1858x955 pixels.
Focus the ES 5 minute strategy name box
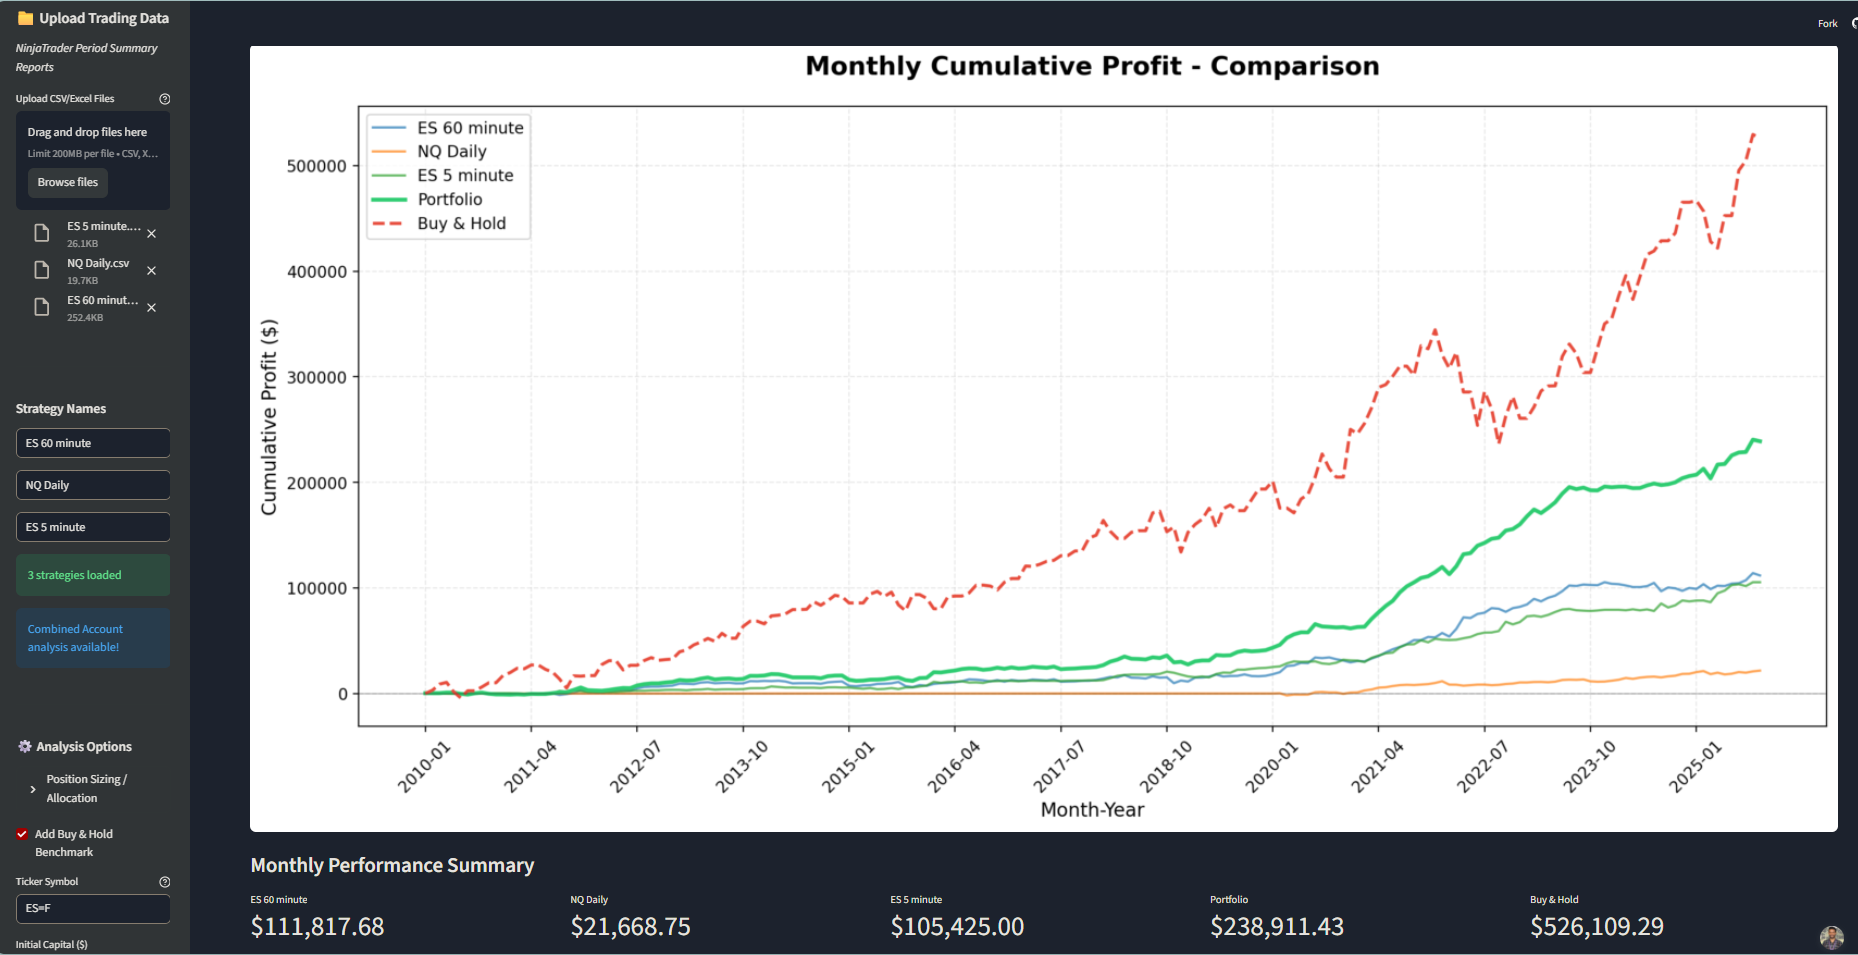click(x=93, y=527)
